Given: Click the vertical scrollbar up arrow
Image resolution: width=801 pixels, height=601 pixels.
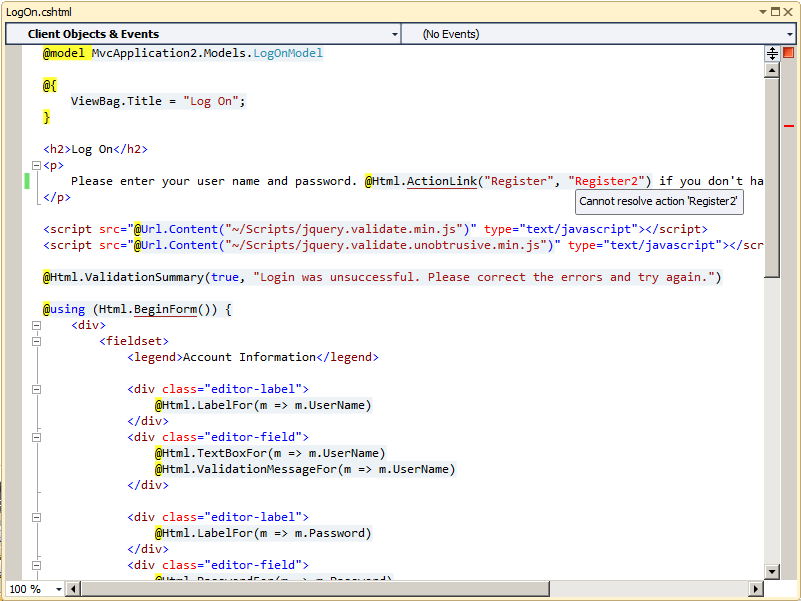Looking at the screenshot, I should tap(772, 70).
